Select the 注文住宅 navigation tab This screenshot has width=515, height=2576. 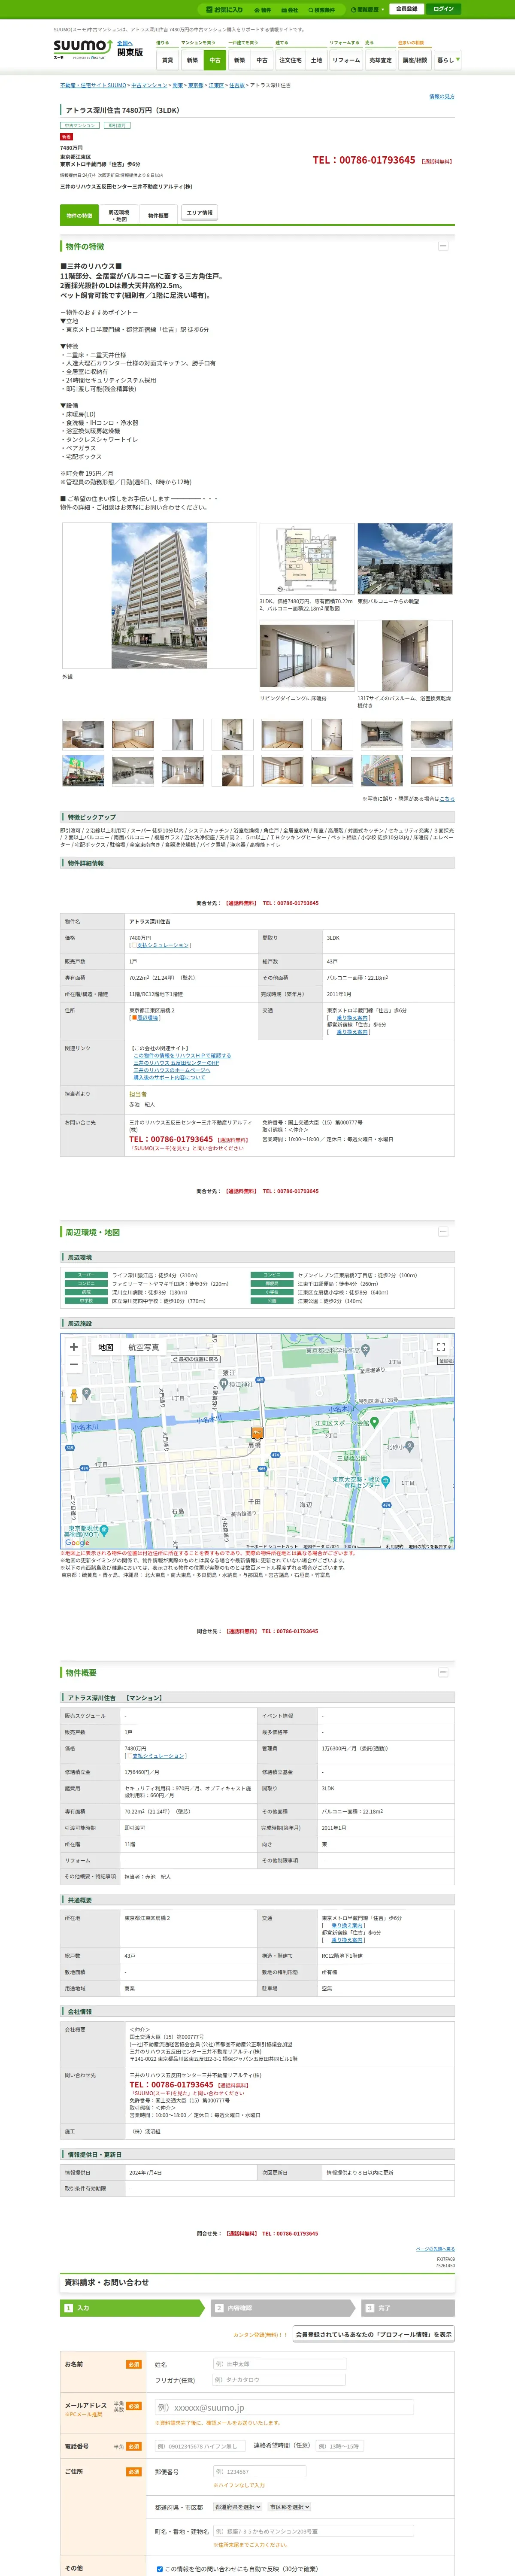click(290, 60)
